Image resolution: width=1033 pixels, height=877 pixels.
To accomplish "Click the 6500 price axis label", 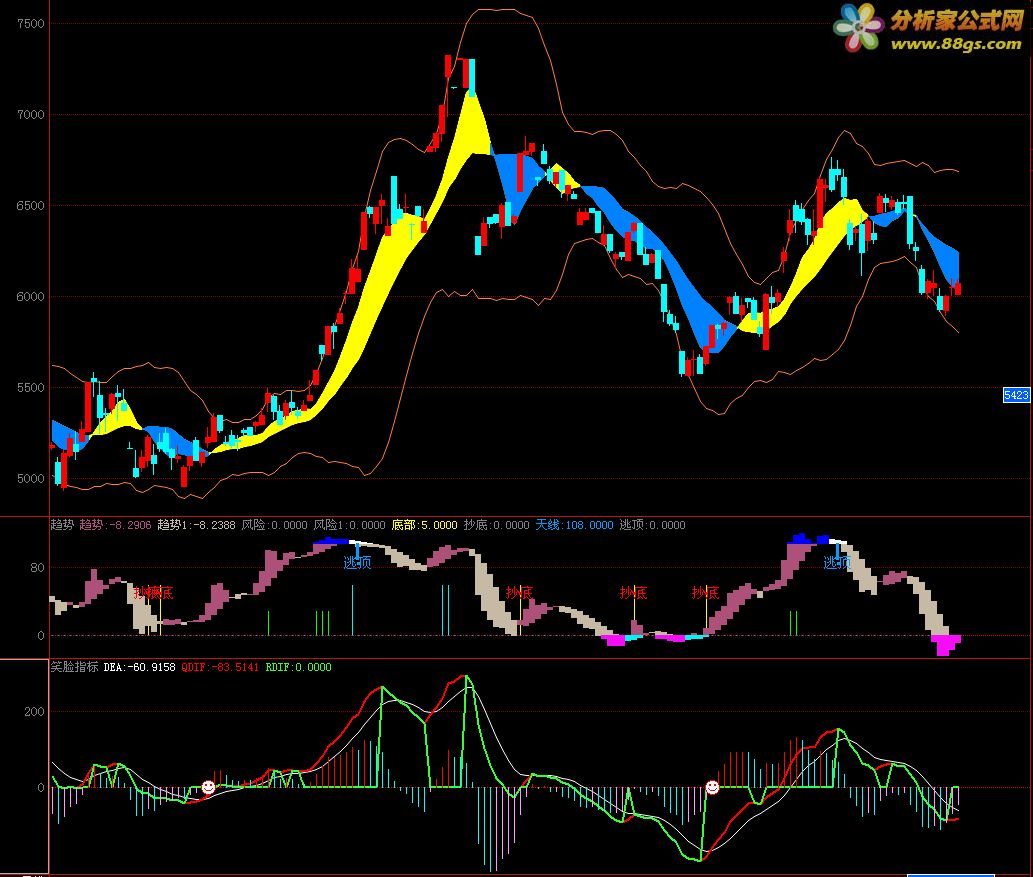I will 31,206.
